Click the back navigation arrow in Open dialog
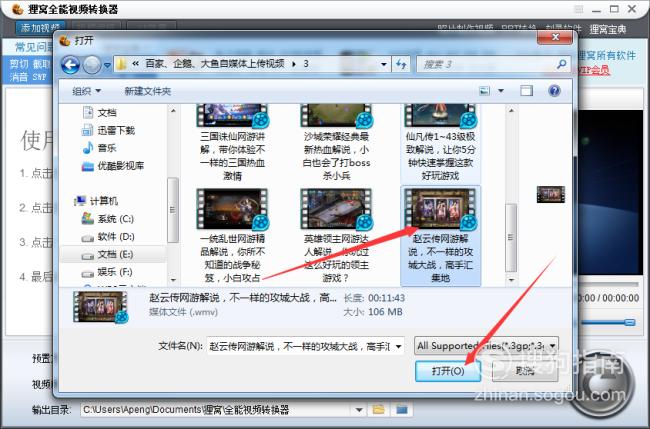The width and height of the screenshot is (650, 429). (70, 65)
